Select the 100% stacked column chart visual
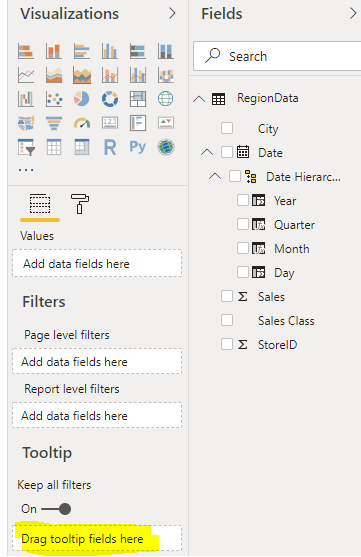The height and width of the screenshot is (557, 361). tap(166, 51)
